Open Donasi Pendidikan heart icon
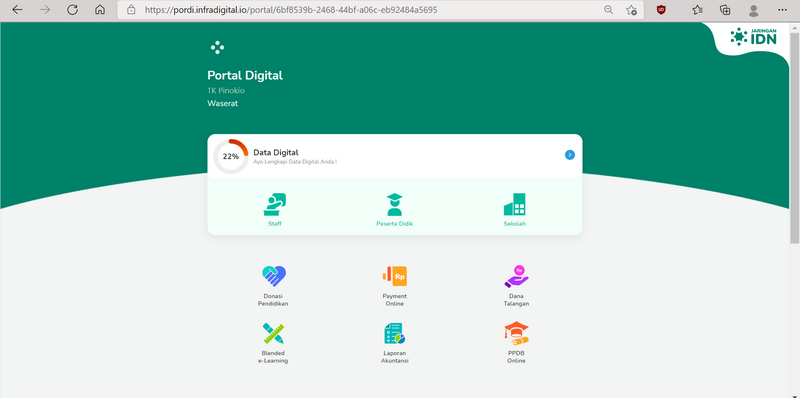 pos(274,276)
